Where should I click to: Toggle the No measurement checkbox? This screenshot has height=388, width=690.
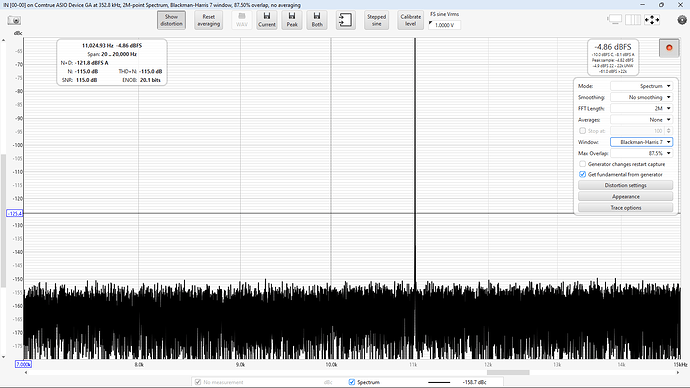click(x=198, y=382)
